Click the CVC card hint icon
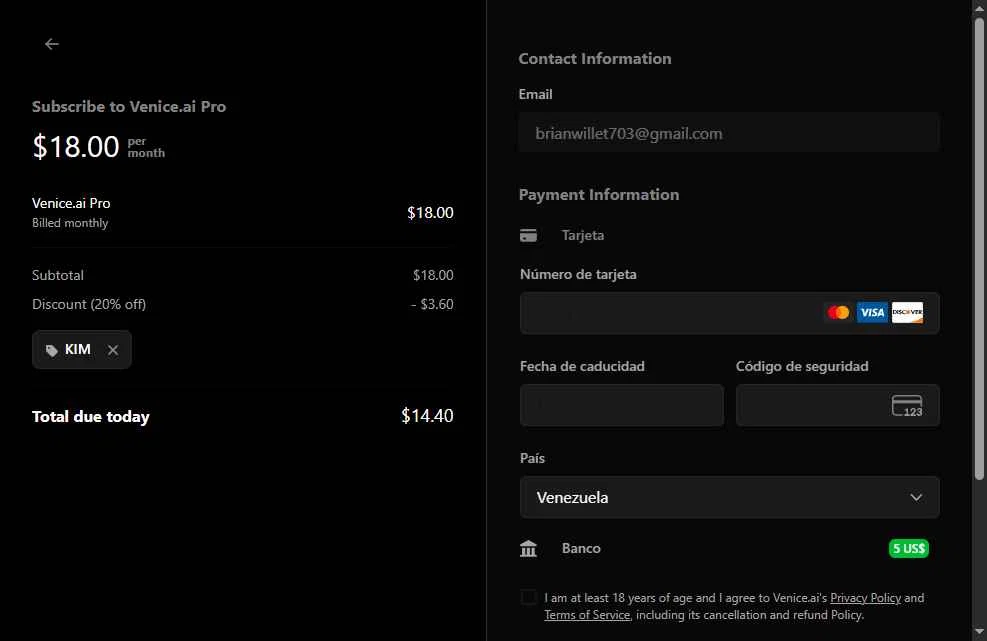The width and height of the screenshot is (987, 641). [907, 406]
